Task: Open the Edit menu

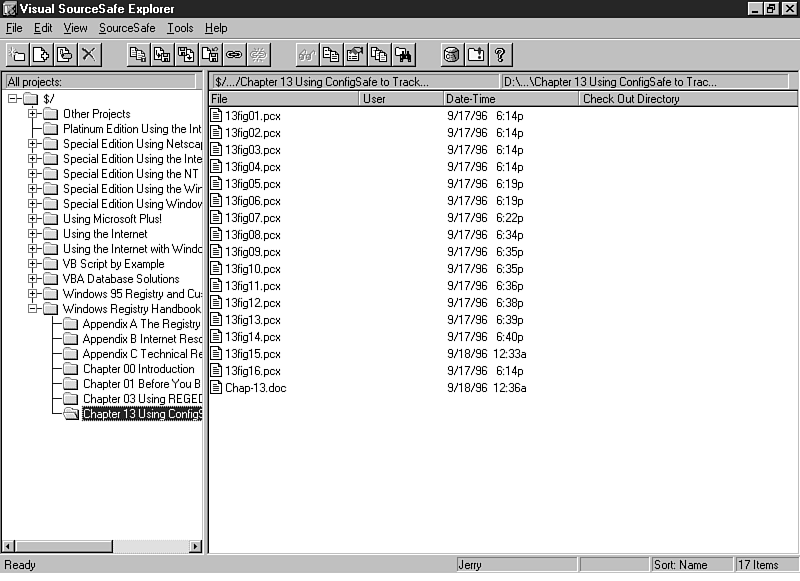Action: 43,28
